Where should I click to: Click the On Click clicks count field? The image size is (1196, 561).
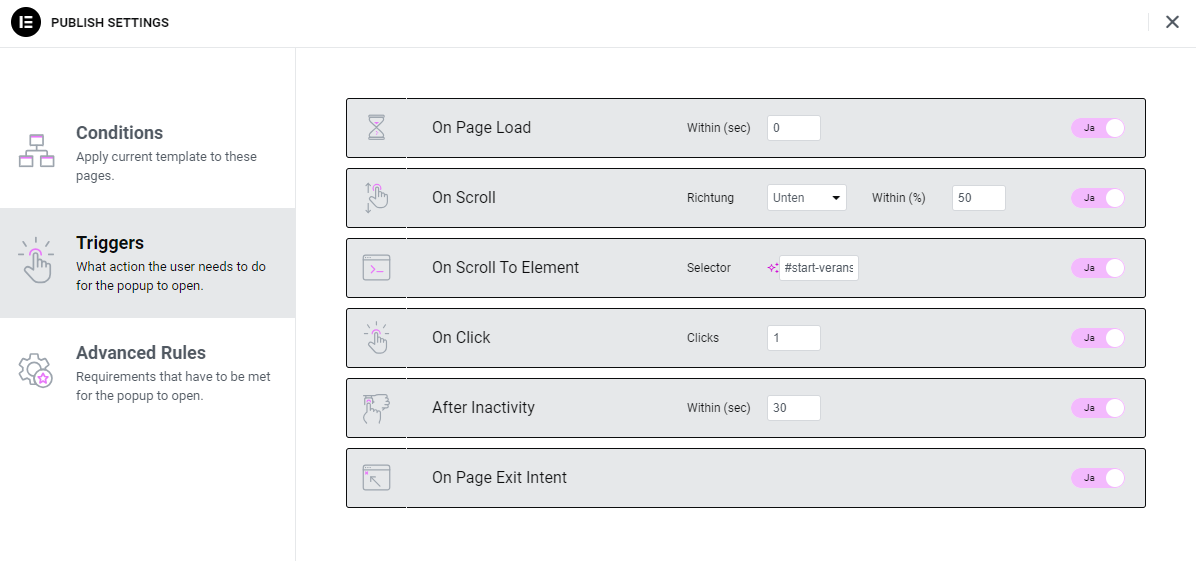point(793,338)
